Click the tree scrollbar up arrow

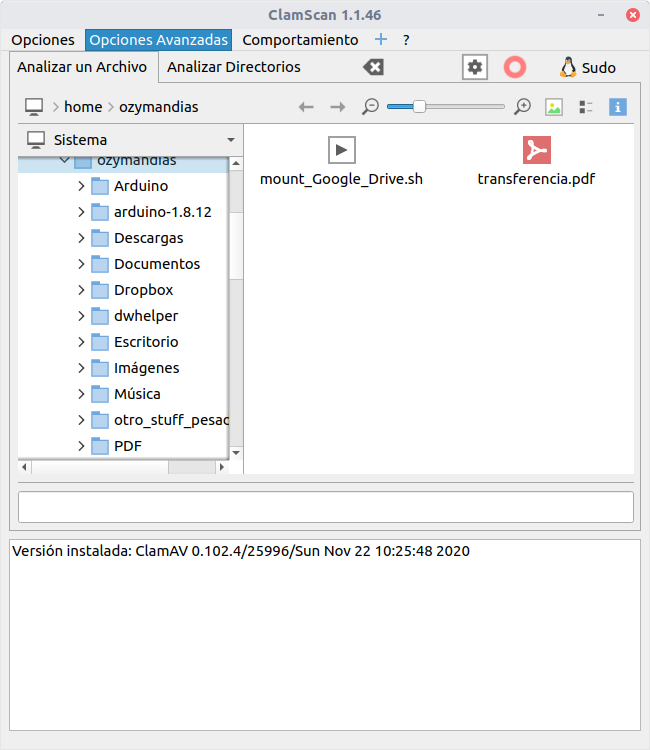coord(236,164)
